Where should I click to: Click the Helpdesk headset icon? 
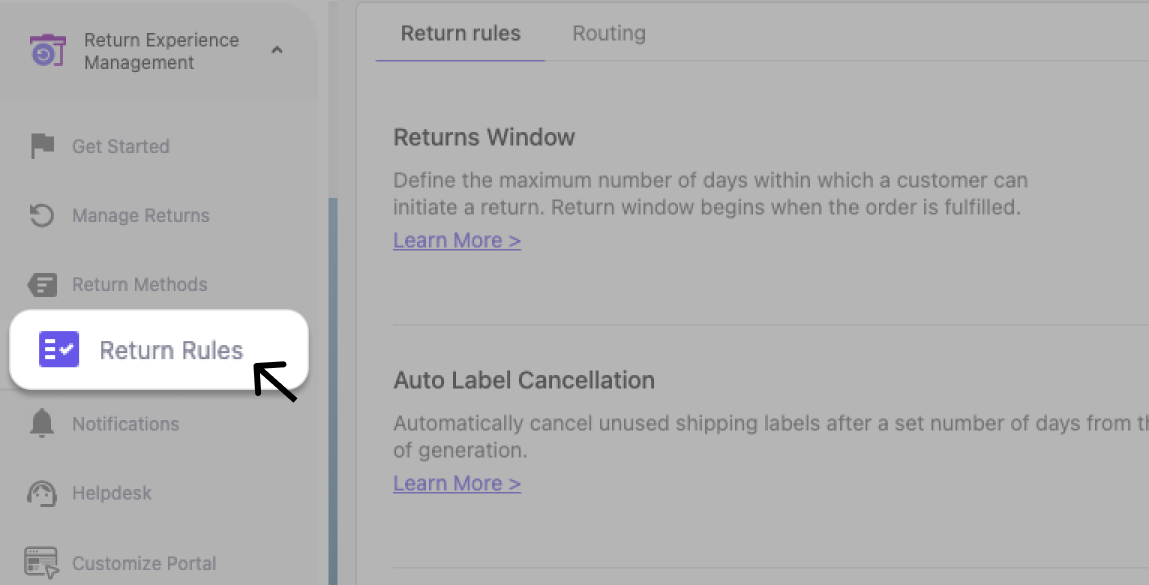pyautogui.click(x=42, y=493)
